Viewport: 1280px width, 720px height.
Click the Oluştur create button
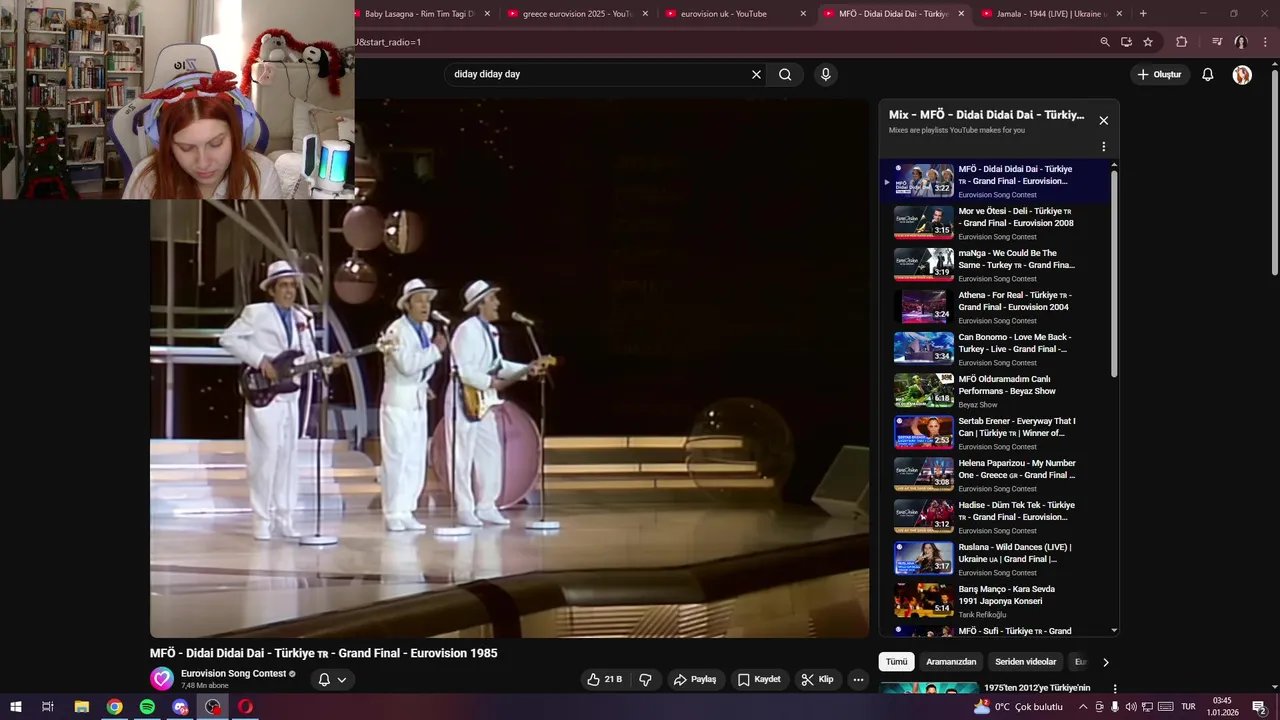[x=1159, y=74]
